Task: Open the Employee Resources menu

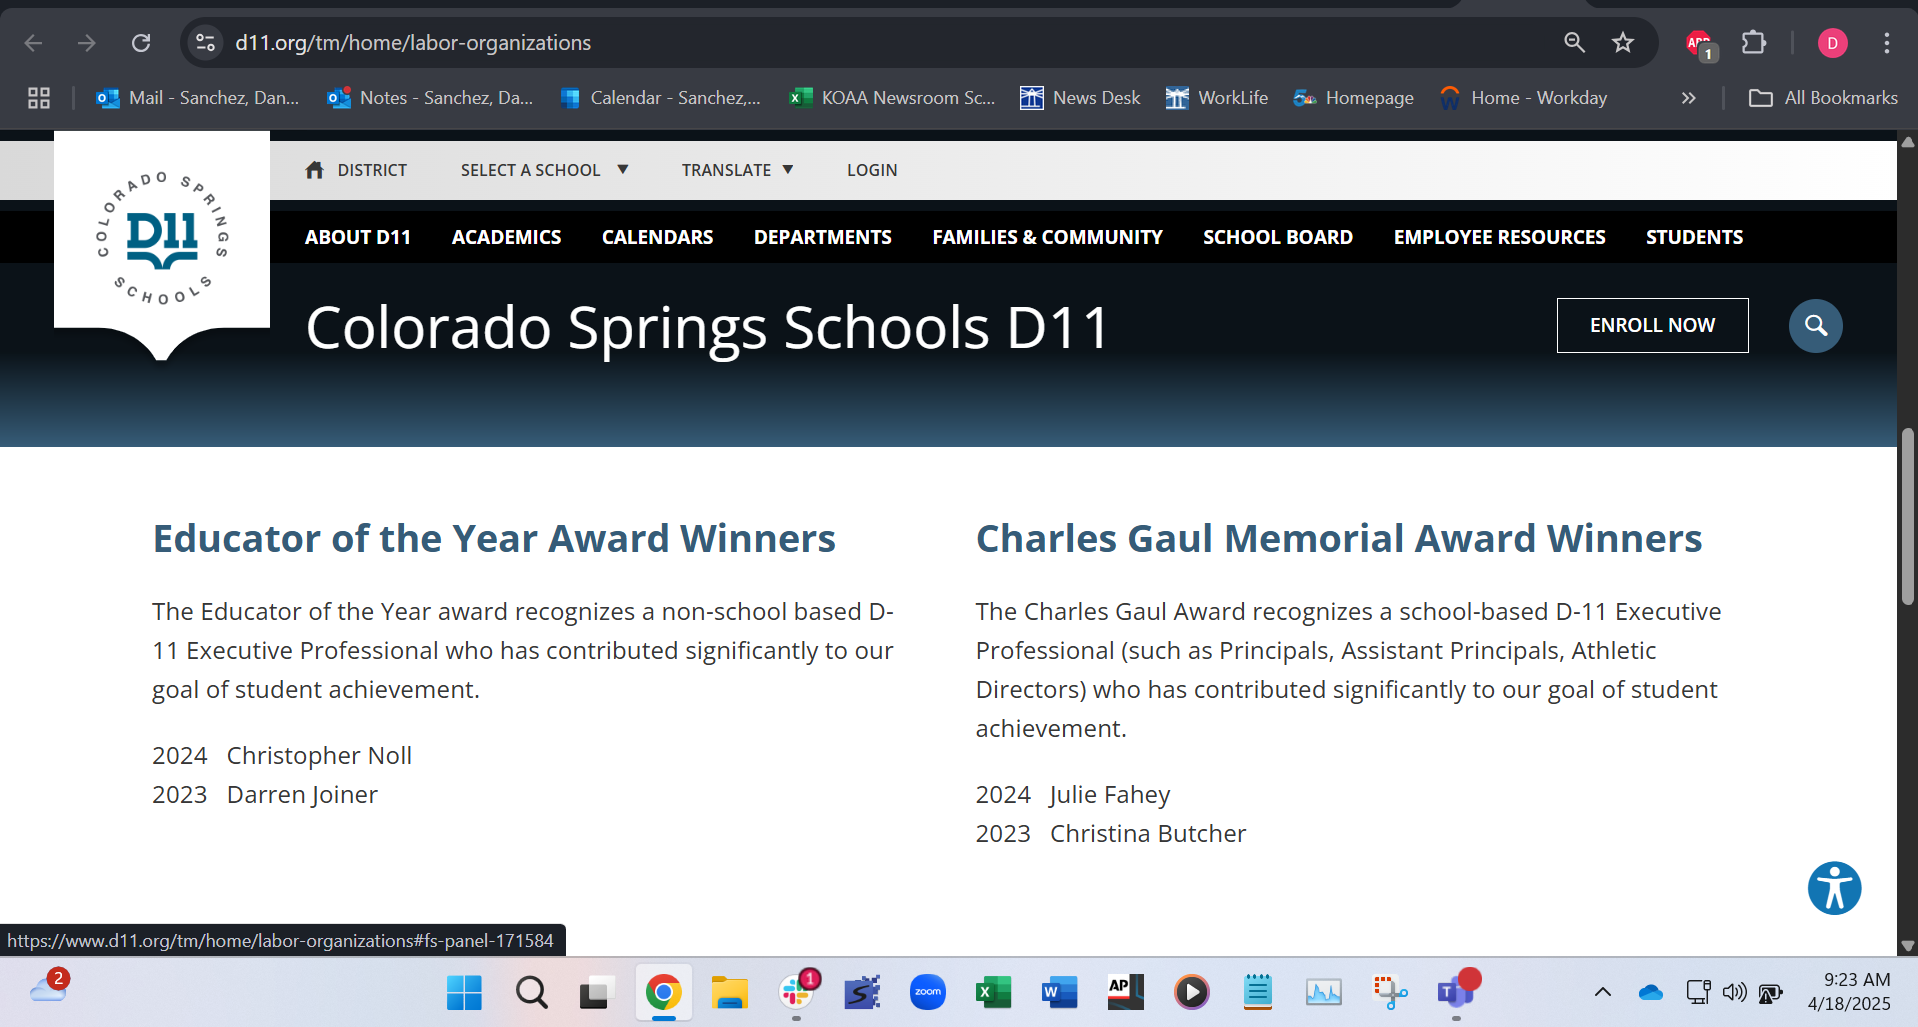Action: tap(1499, 237)
